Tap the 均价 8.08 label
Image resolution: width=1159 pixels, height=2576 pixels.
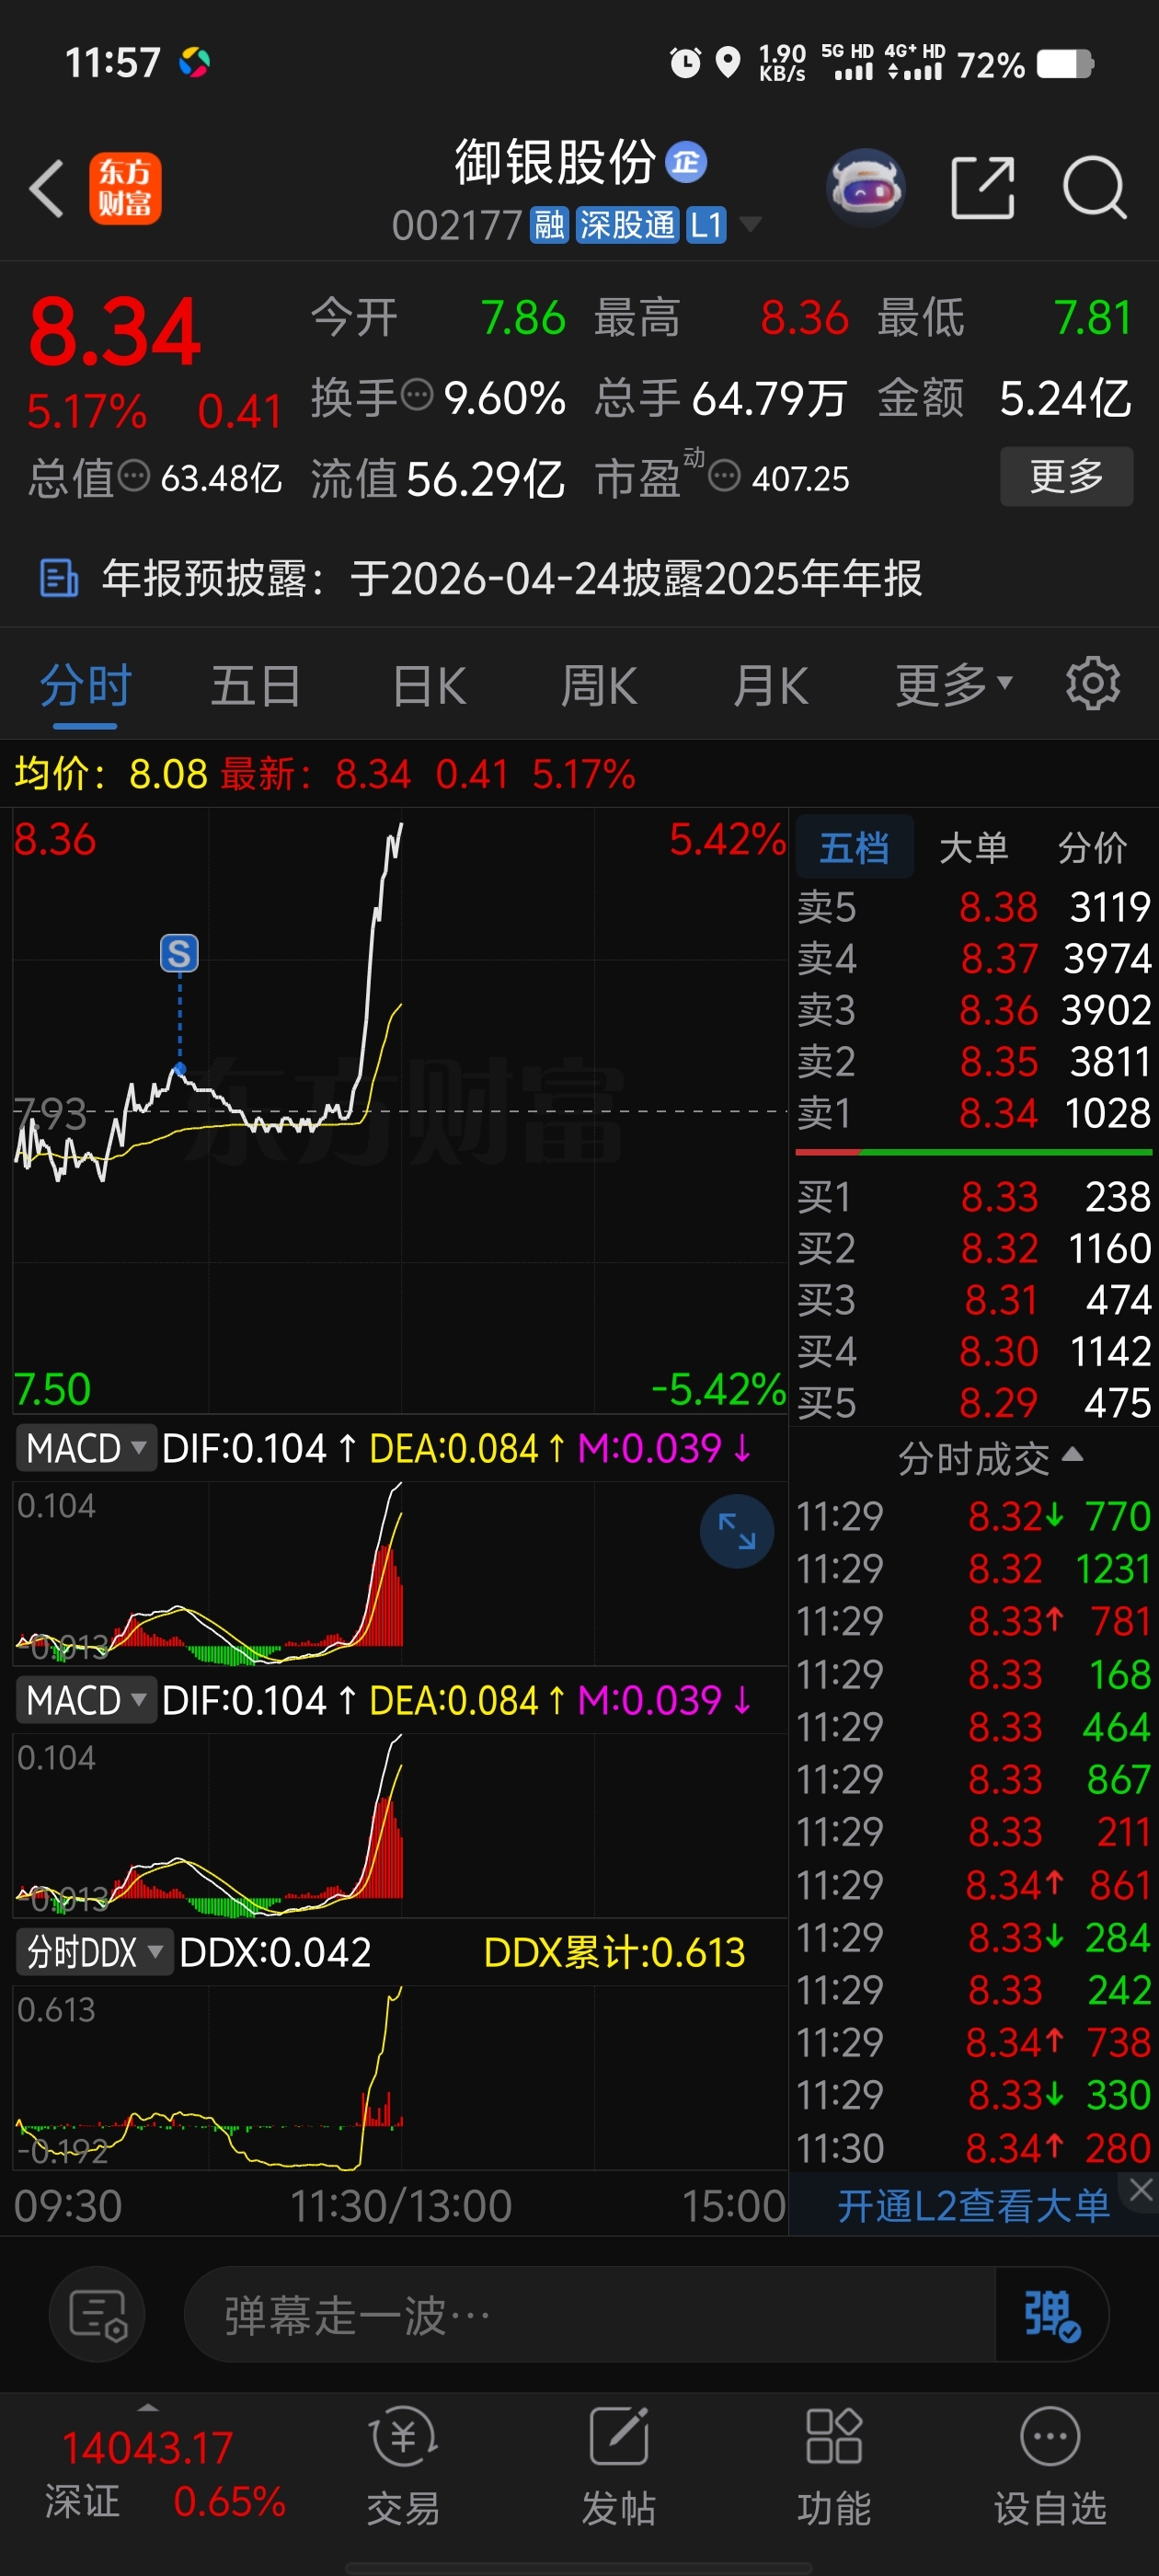pyautogui.click(x=110, y=773)
